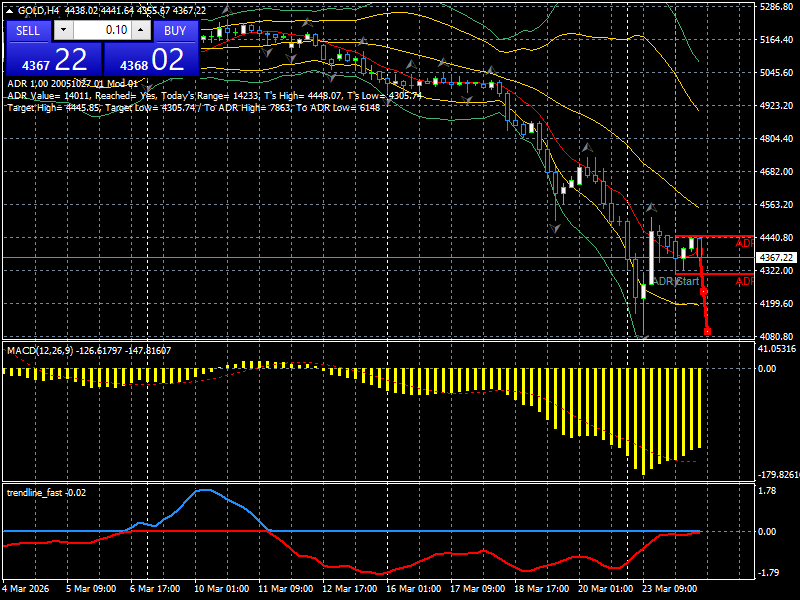The image size is (800, 600).
Task: Click the 0.10 volume input field
Action: [103, 31]
